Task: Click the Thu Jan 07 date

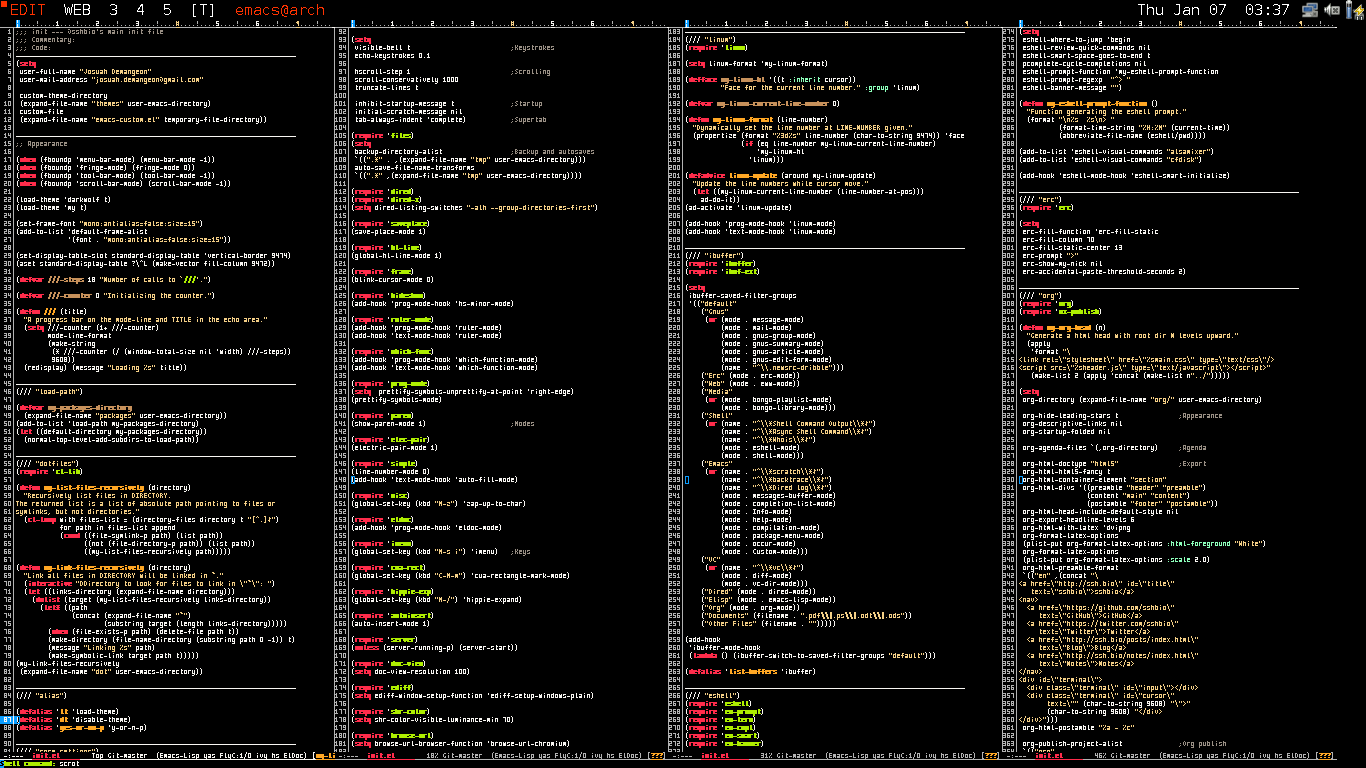Action: tap(1182, 10)
